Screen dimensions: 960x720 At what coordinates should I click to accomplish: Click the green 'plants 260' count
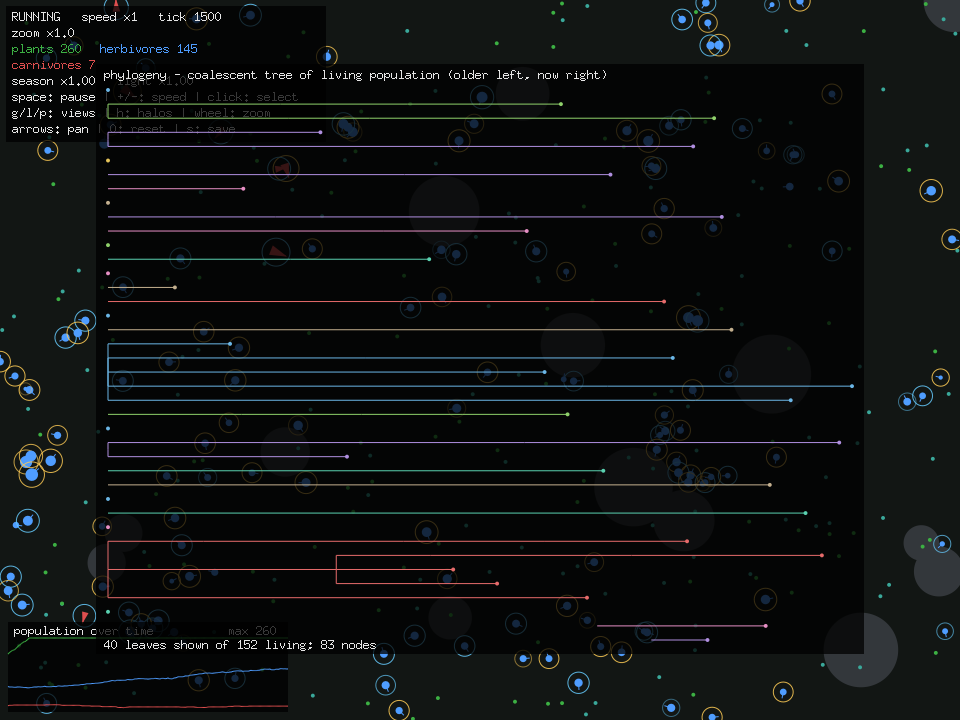tap(46, 49)
